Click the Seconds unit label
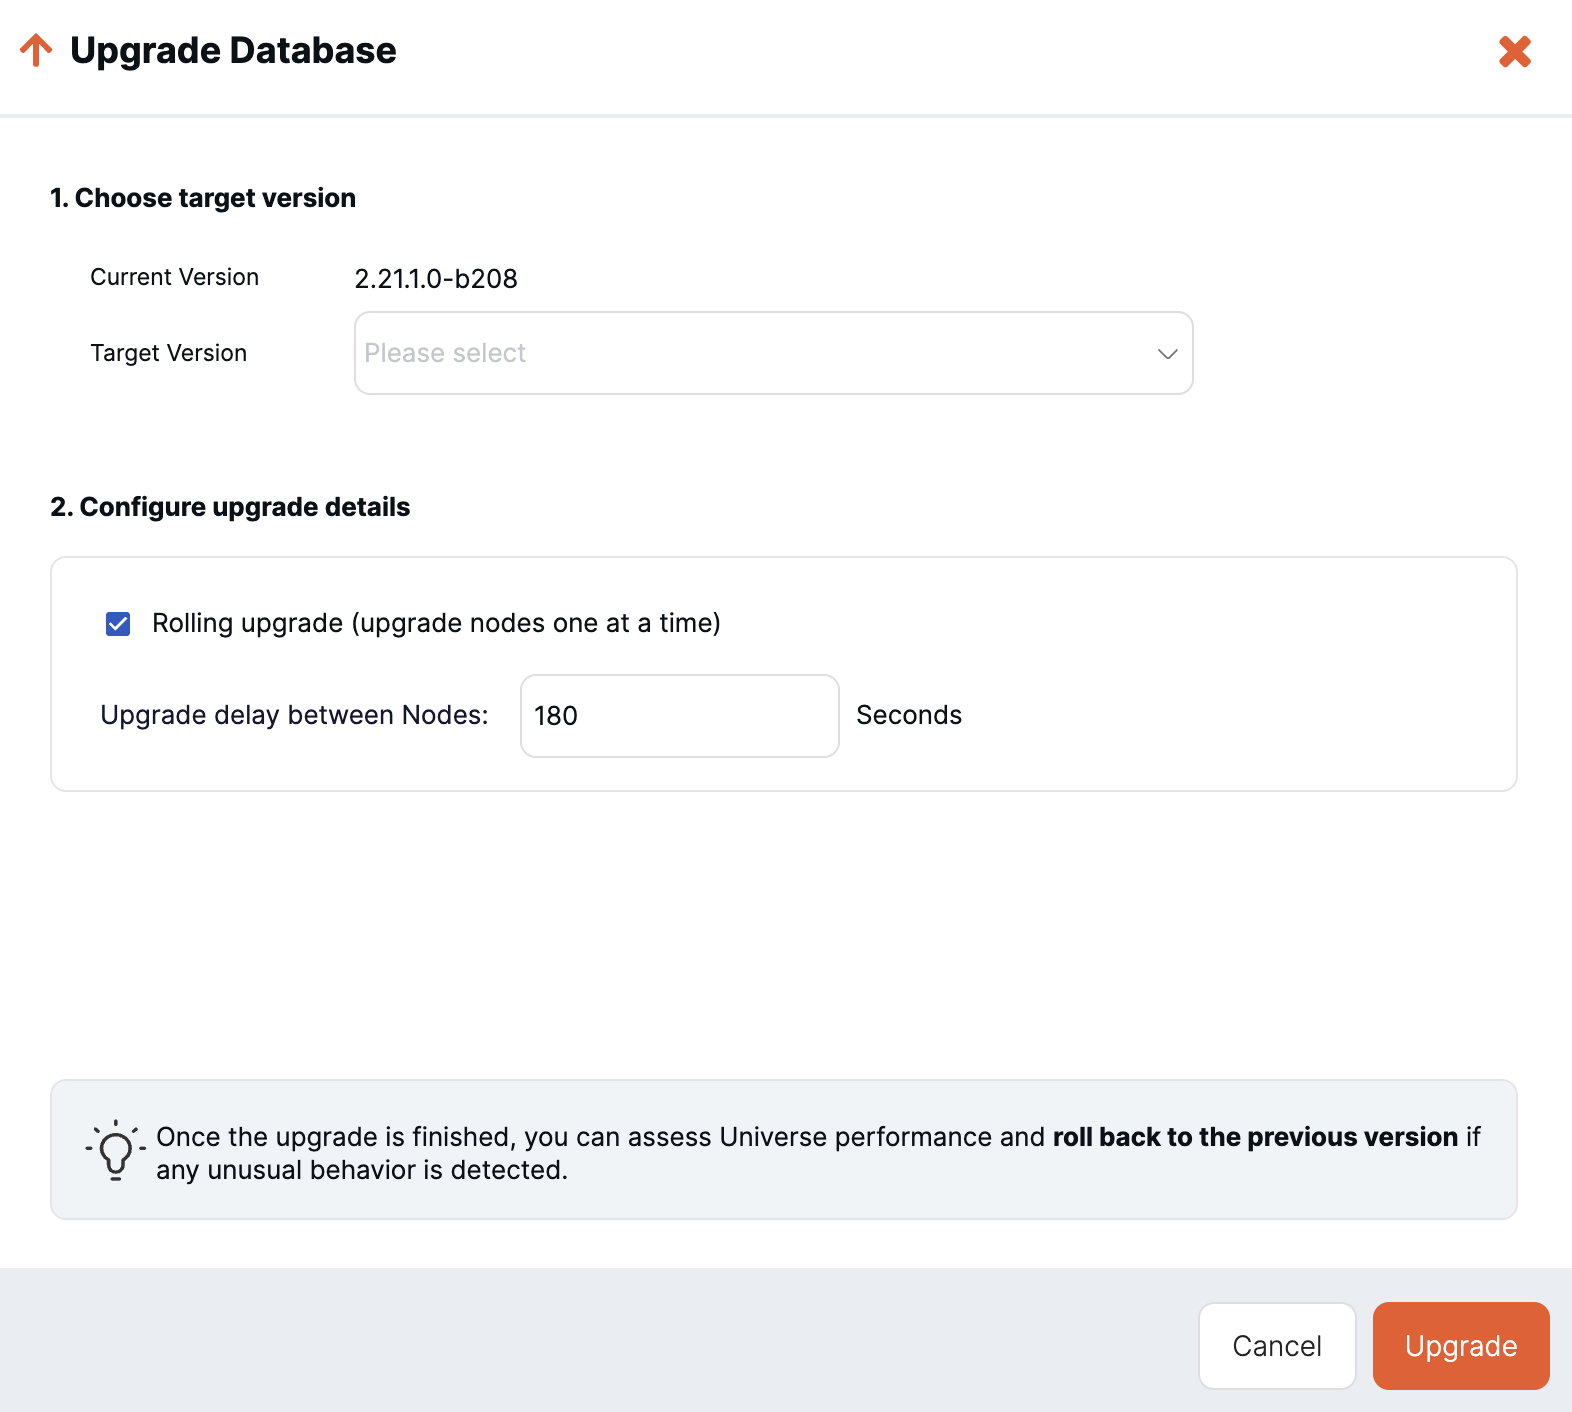The width and height of the screenshot is (1572, 1412). (x=908, y=715)
